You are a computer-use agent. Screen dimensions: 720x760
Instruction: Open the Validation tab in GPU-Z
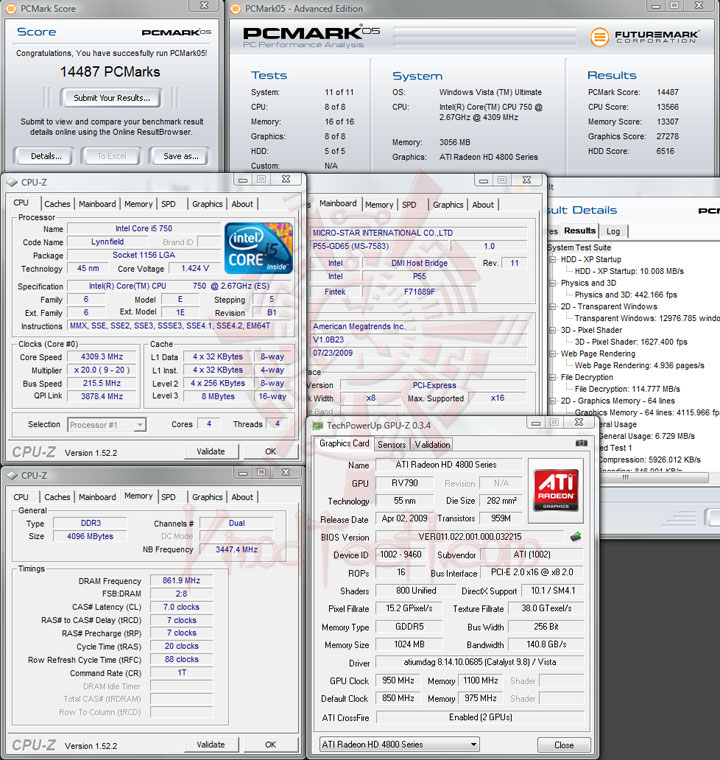432,444
